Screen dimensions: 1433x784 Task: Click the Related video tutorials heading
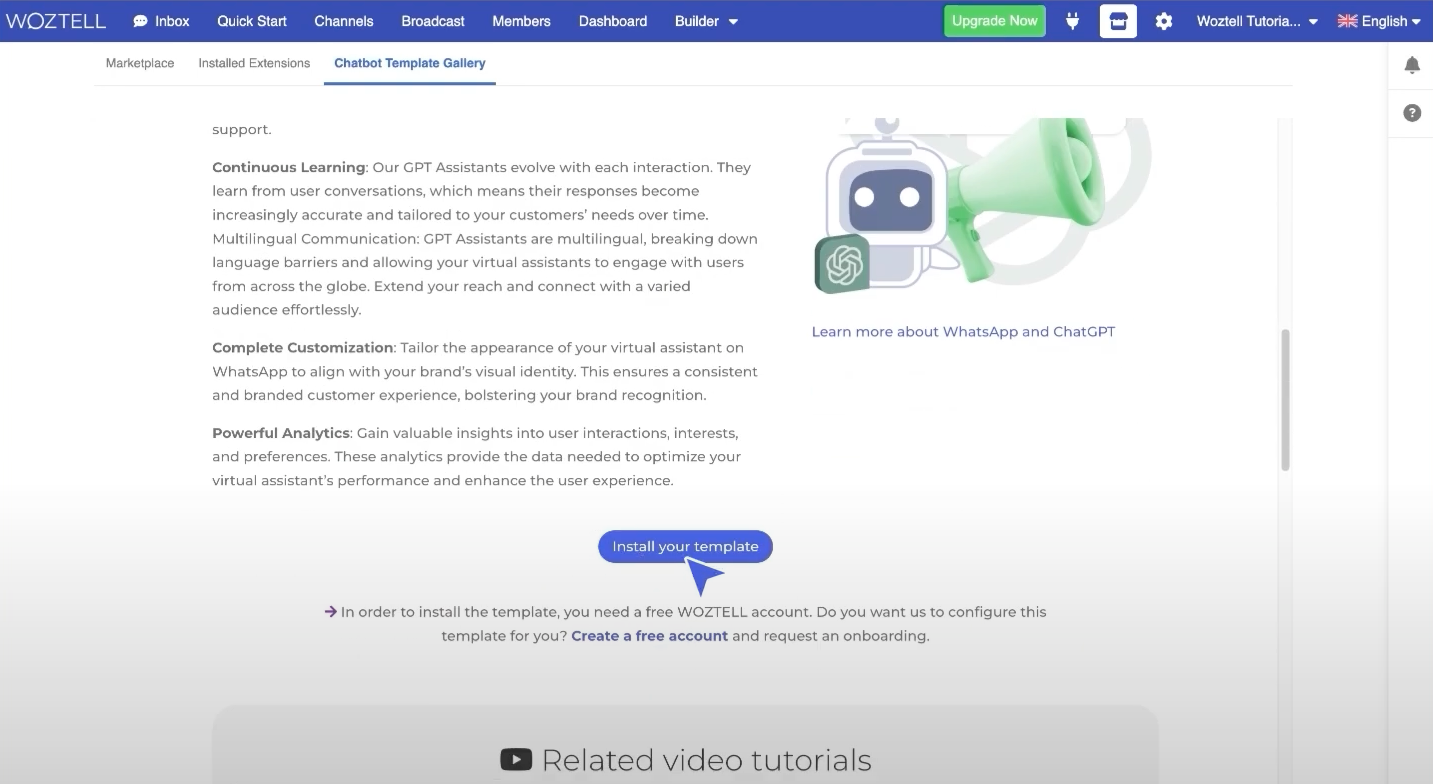[x=706, y=760]
